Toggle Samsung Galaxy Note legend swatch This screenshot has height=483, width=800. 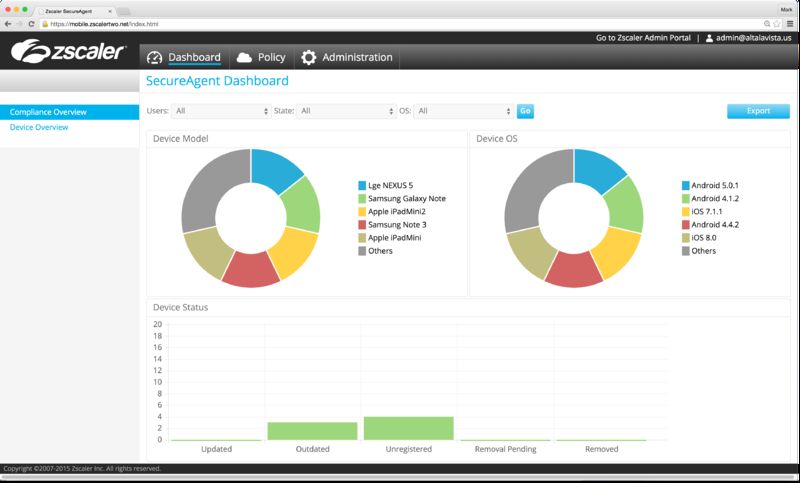click(362, 199)
